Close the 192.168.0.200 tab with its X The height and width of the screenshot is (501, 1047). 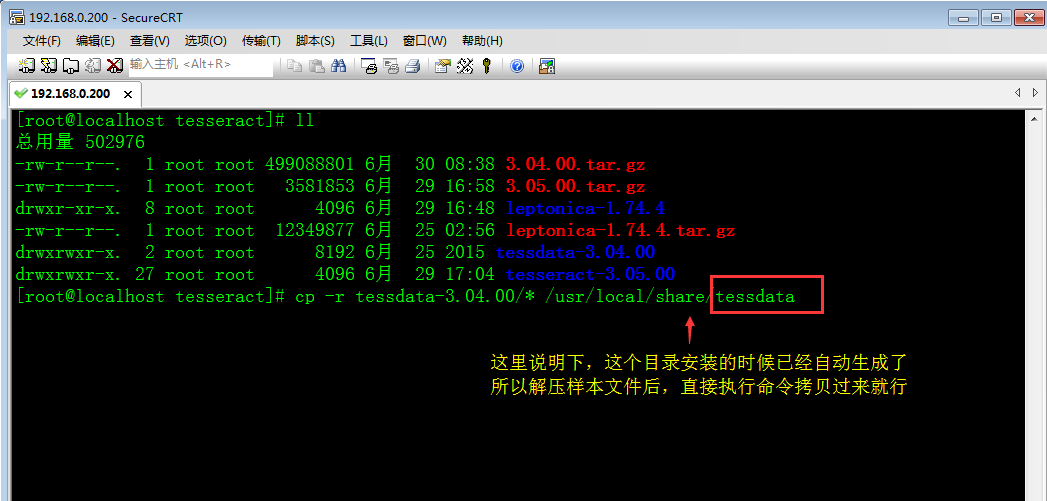[x=128, y=95]
